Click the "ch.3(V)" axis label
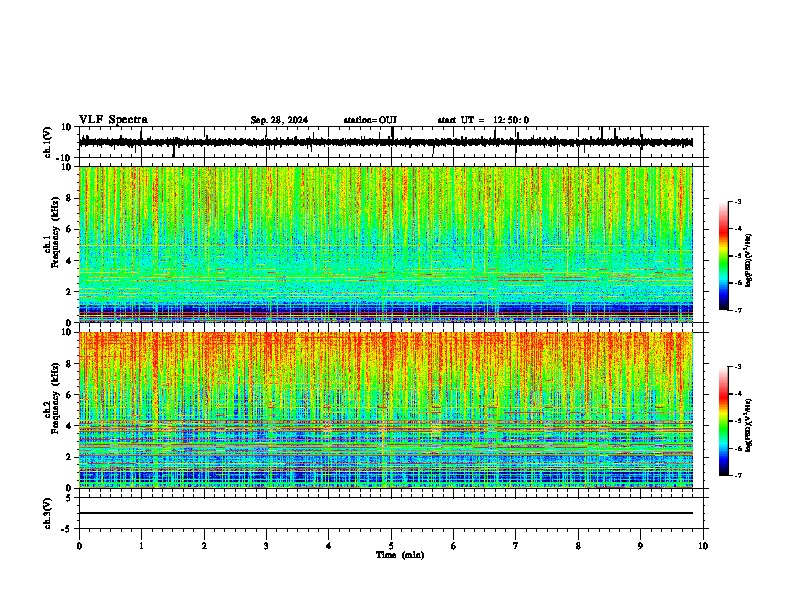Image resolution: width=792 pixels, height=612 pixels. coord(48,513)
